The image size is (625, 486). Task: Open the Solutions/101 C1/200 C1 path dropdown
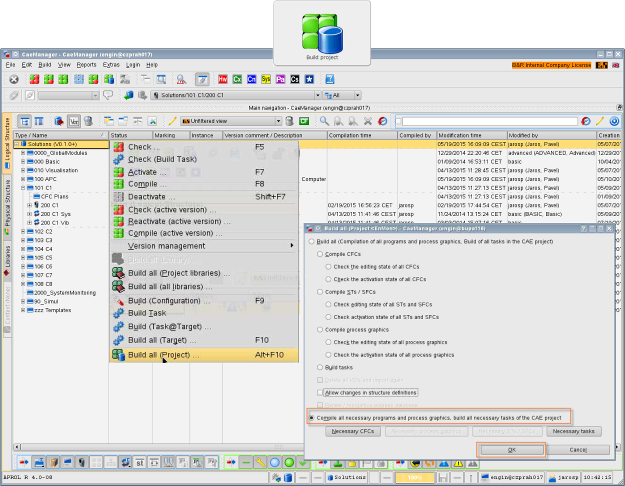point(318,95)
